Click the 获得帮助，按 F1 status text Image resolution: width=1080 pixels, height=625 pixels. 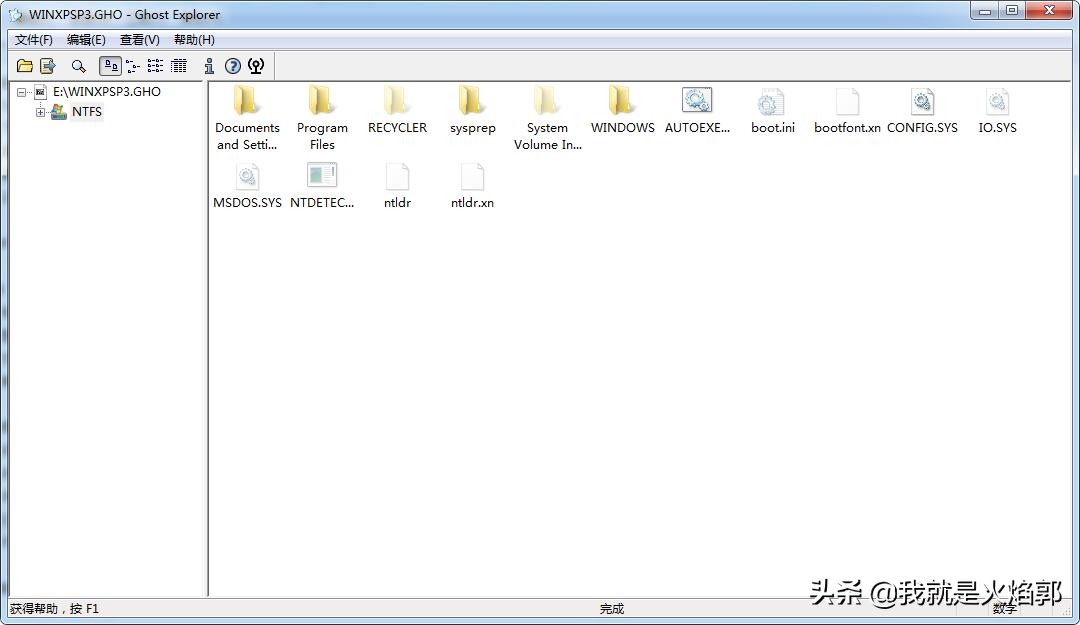tap(54, 608)
